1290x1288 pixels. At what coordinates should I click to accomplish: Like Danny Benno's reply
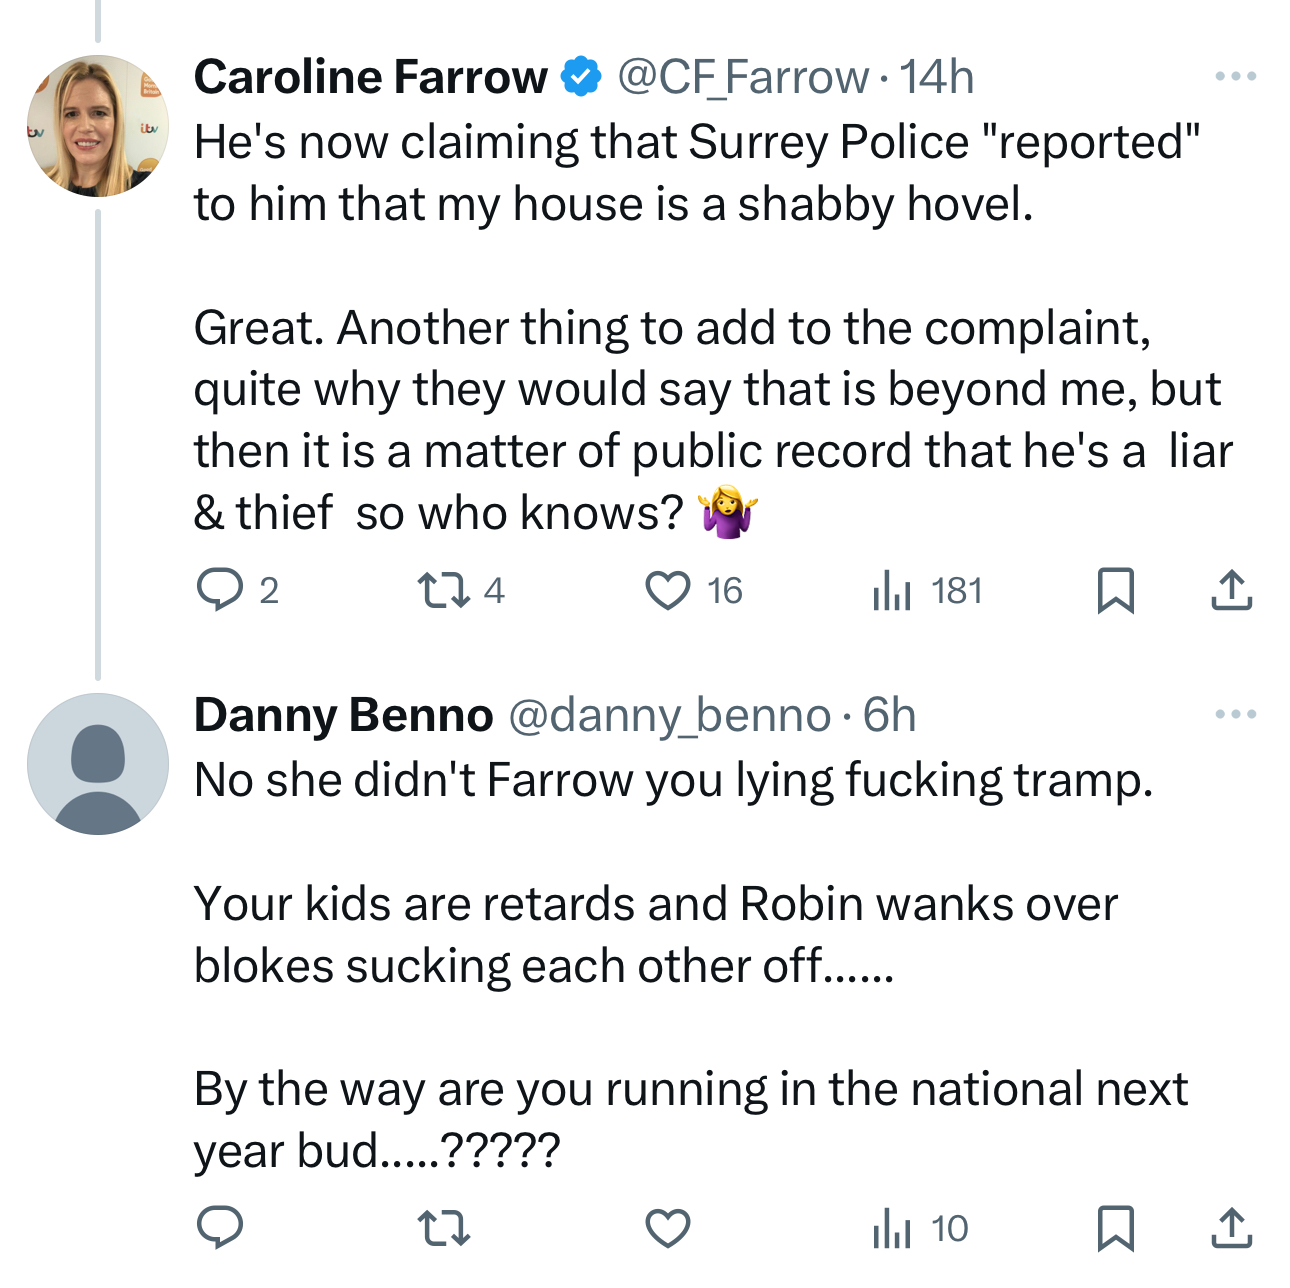pyautogui.click(x=667, y=1228)
